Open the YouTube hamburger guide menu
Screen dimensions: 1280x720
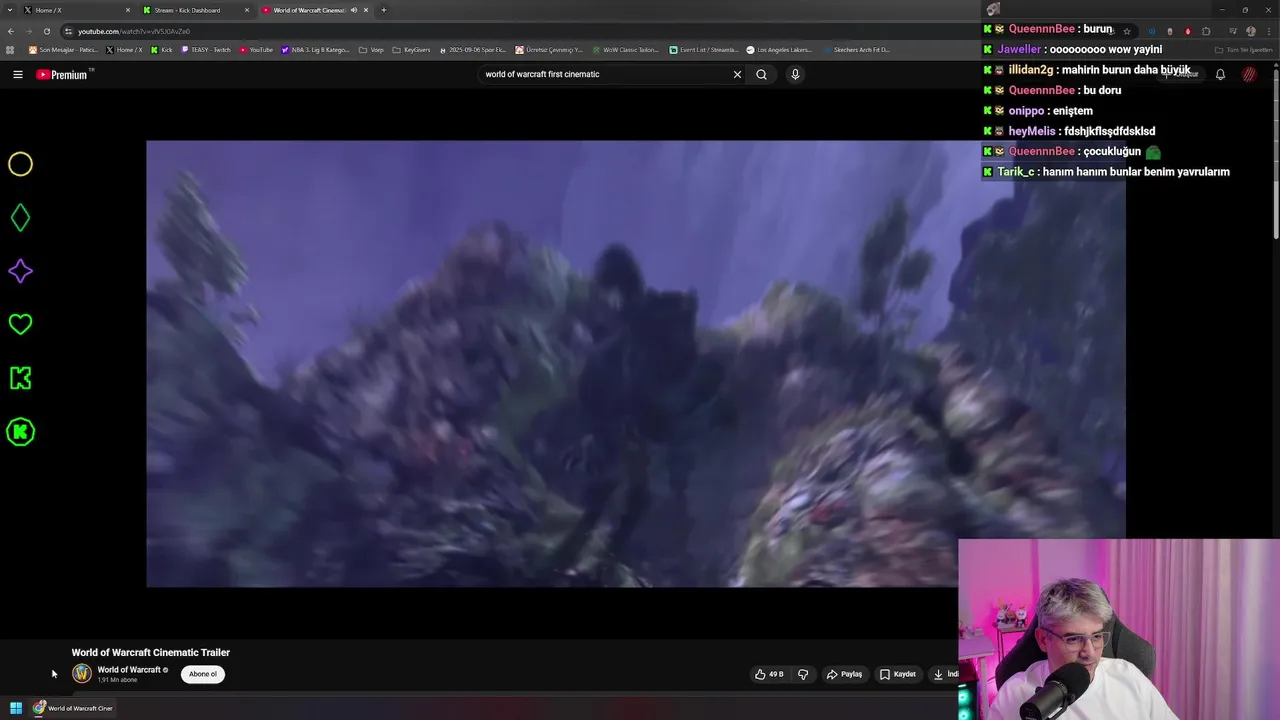[17, 74]
